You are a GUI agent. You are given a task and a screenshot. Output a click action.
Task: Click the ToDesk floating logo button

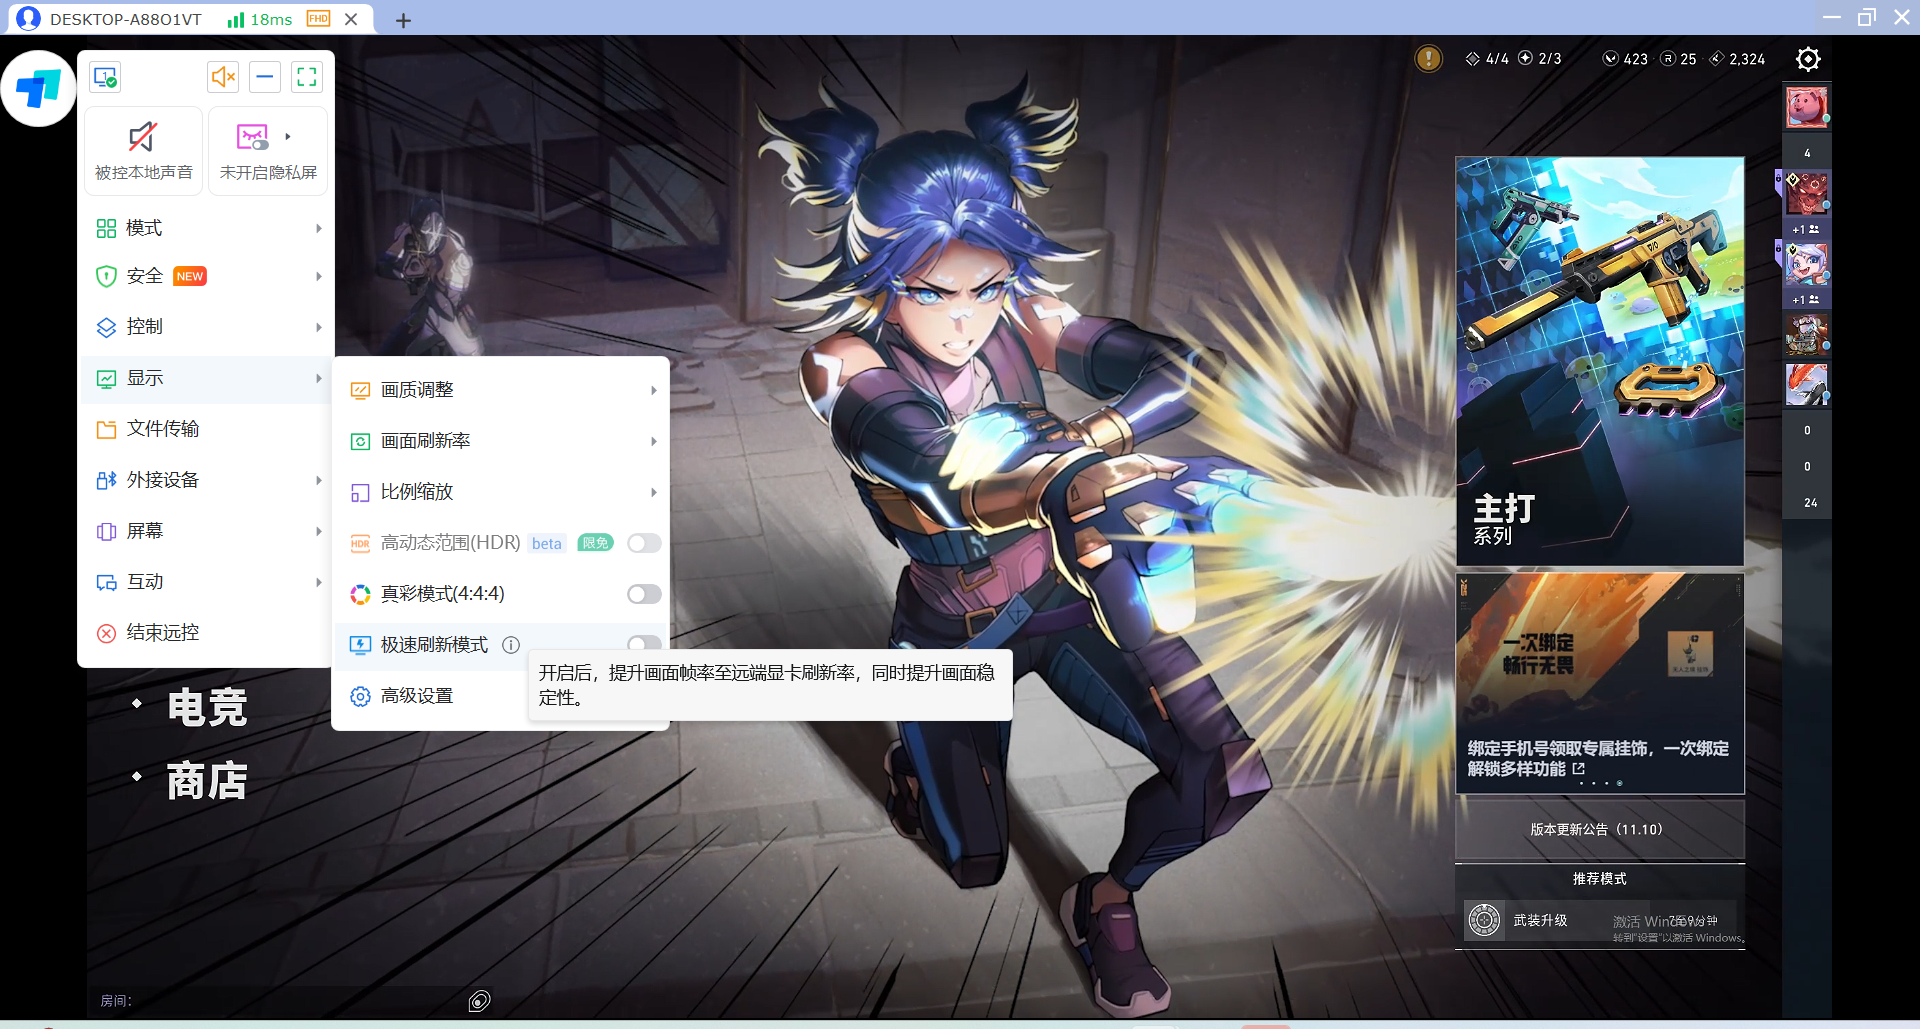[x=39, y=89]
